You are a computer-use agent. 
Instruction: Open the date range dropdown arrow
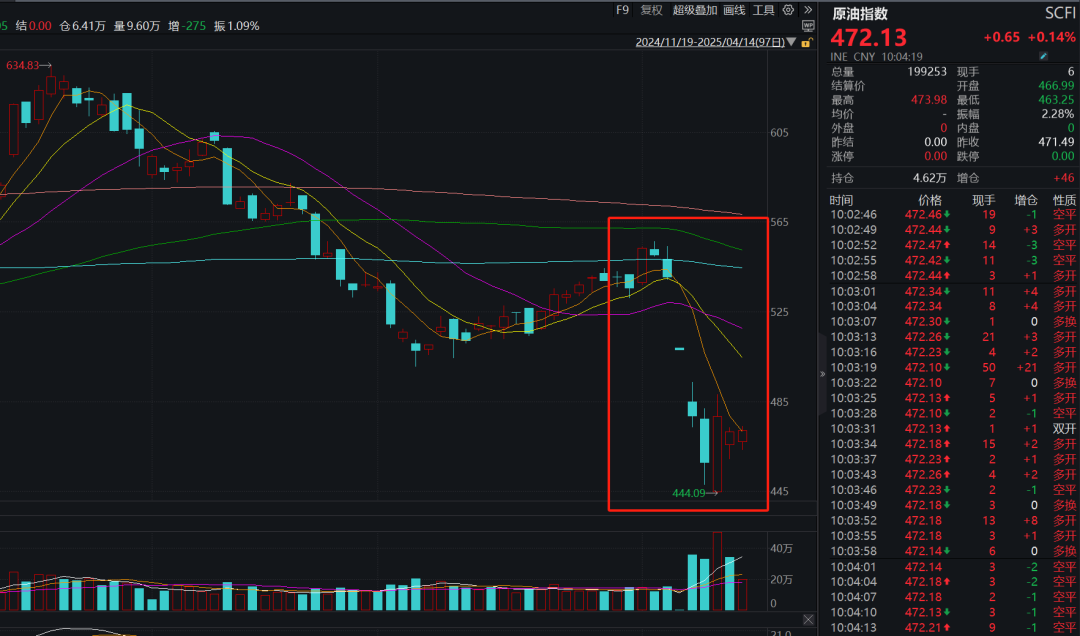(792, 43)
